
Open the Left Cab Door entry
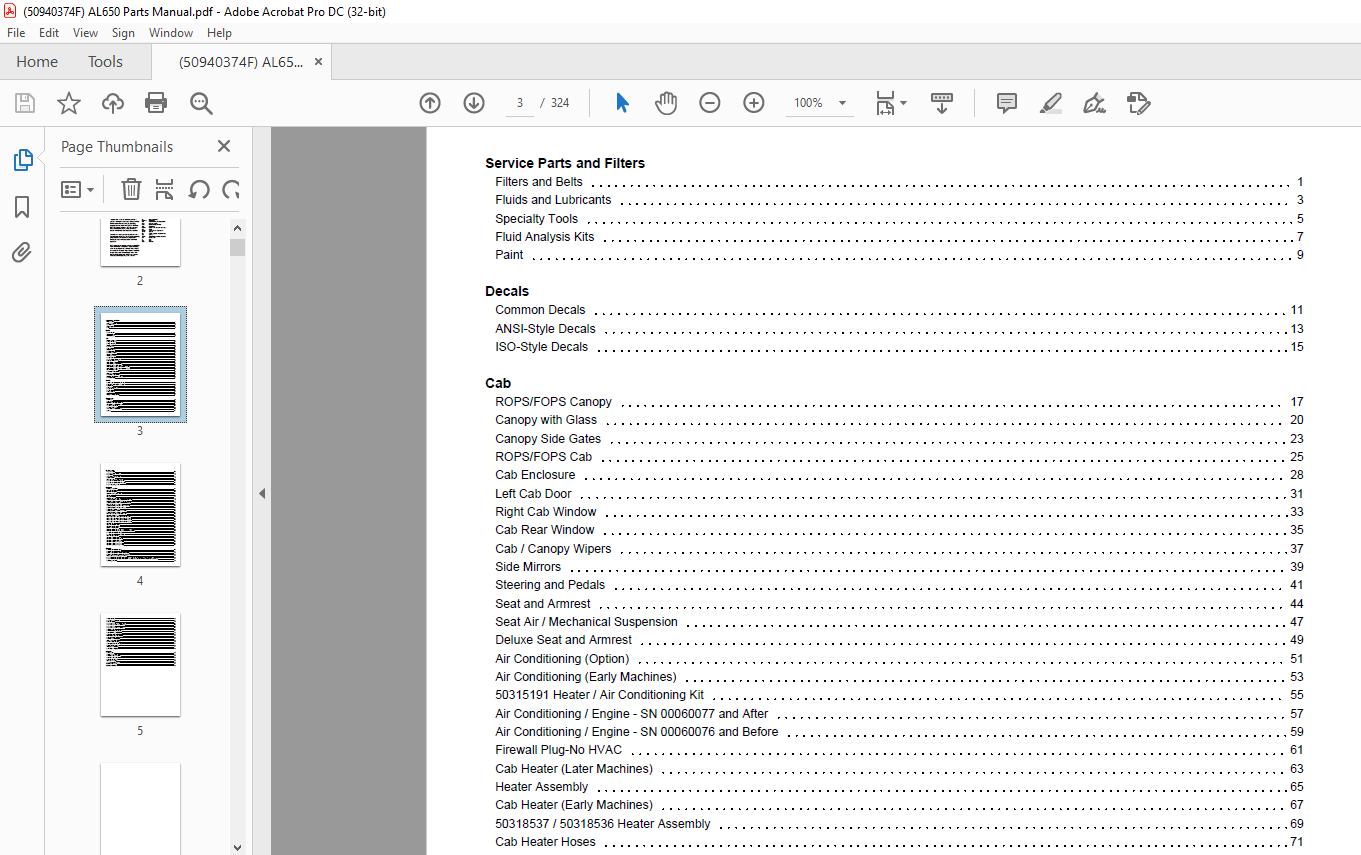(x=899, y=494)
